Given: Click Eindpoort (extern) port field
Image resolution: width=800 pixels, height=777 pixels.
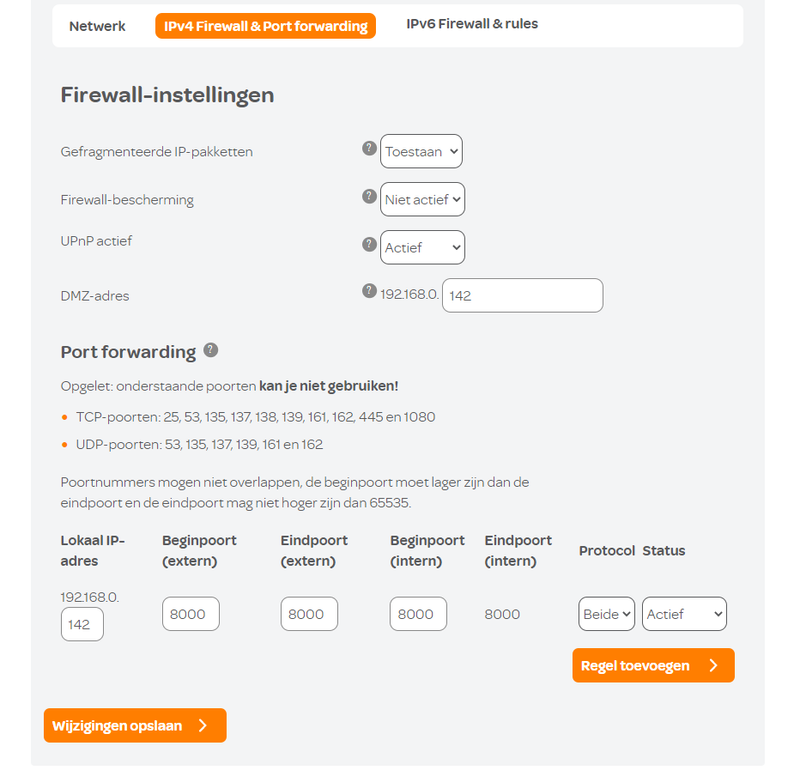Looking at the screenshot, I should coord(309,614).
